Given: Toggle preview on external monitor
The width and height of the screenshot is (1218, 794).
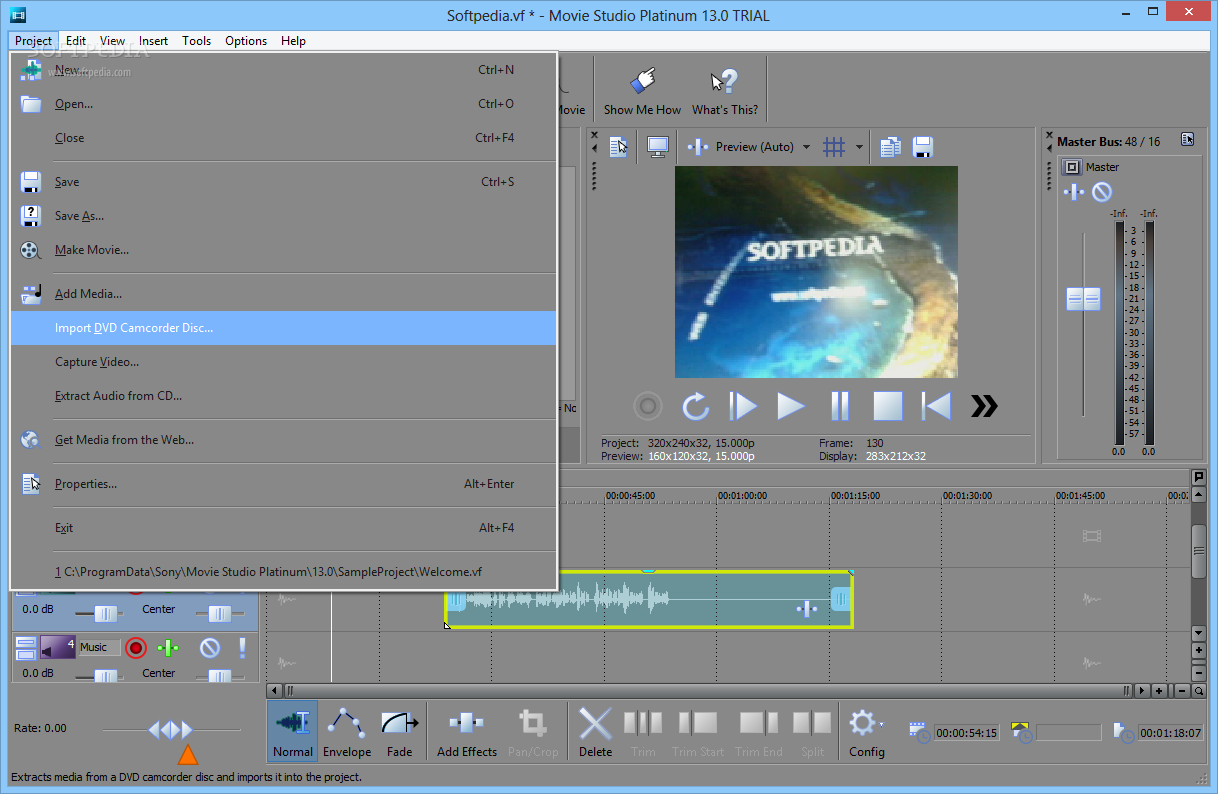Looking at the screenshot, I should coord(658,147).
